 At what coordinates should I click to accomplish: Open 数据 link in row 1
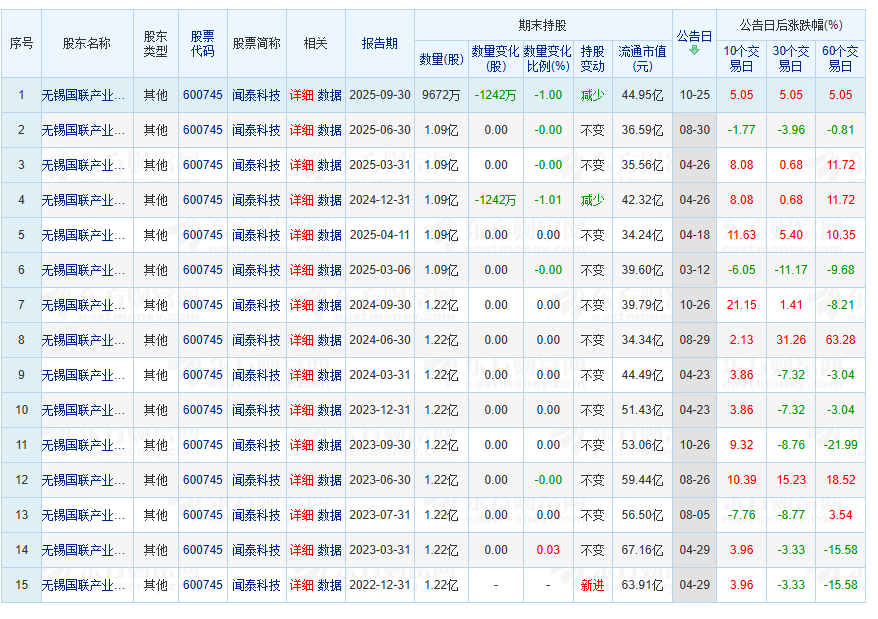tap(329, 95)
